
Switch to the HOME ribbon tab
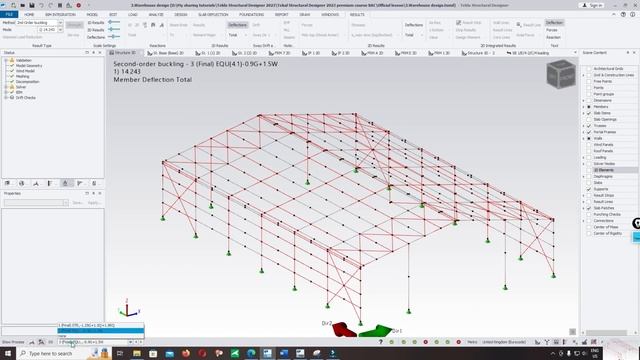click(x=29, y=14)
